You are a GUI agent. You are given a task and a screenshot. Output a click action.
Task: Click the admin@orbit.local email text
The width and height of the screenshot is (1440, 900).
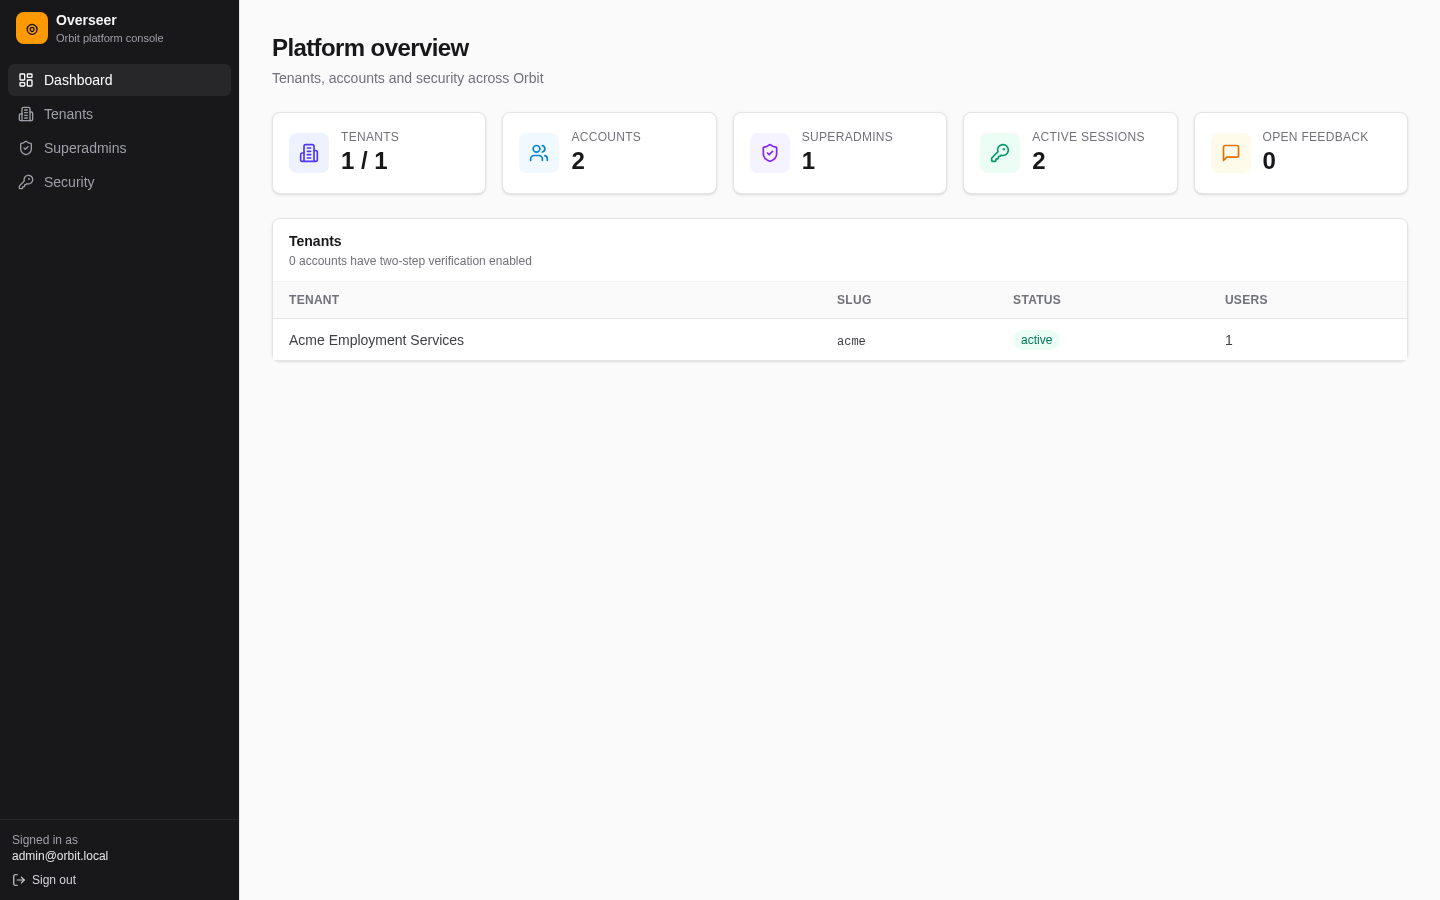point(60,856)
